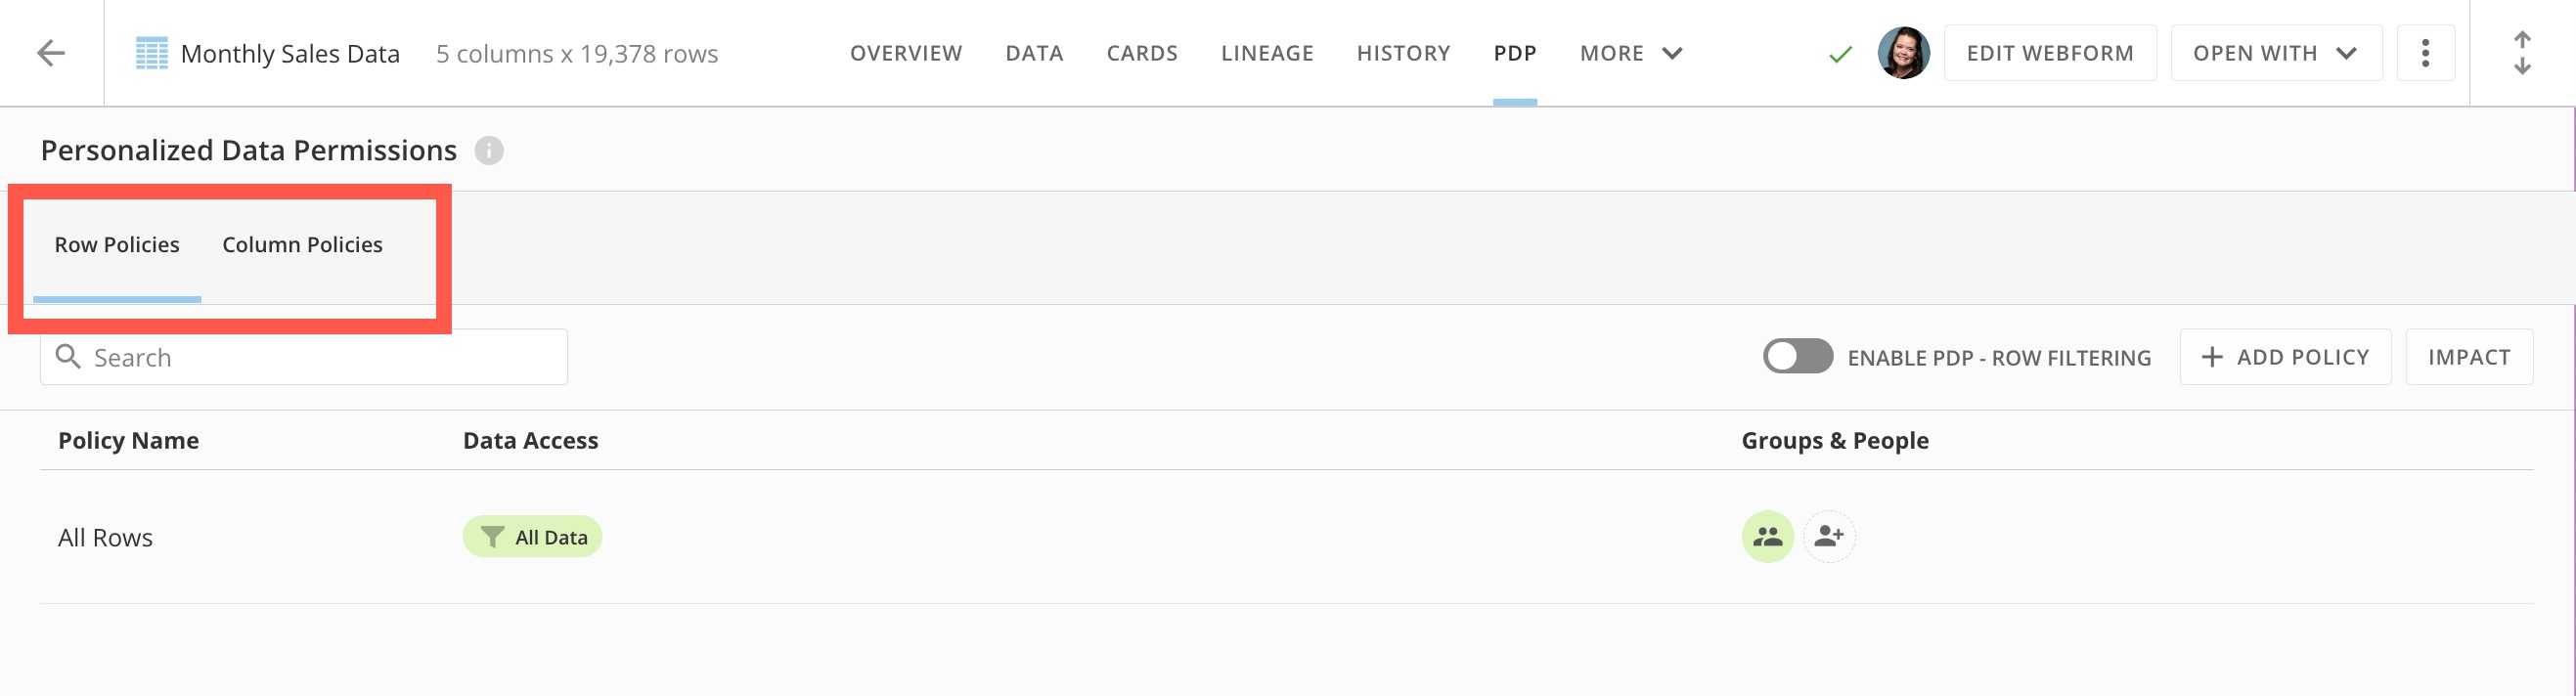Click the upload arrow at top right

2523,38
